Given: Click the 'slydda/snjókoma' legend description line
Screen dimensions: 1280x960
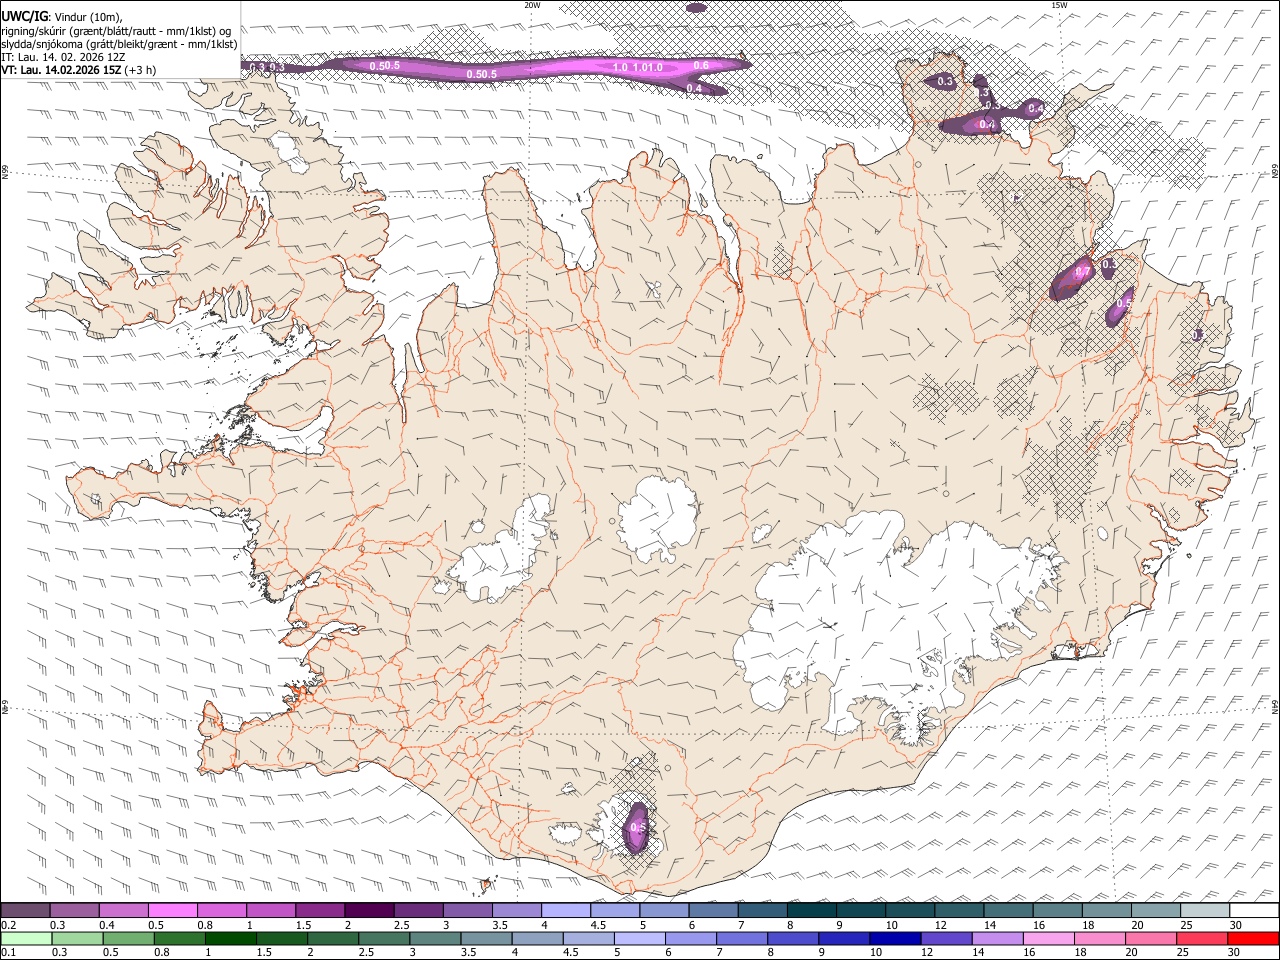Looking at the screenshot, I should coord(119,44).
